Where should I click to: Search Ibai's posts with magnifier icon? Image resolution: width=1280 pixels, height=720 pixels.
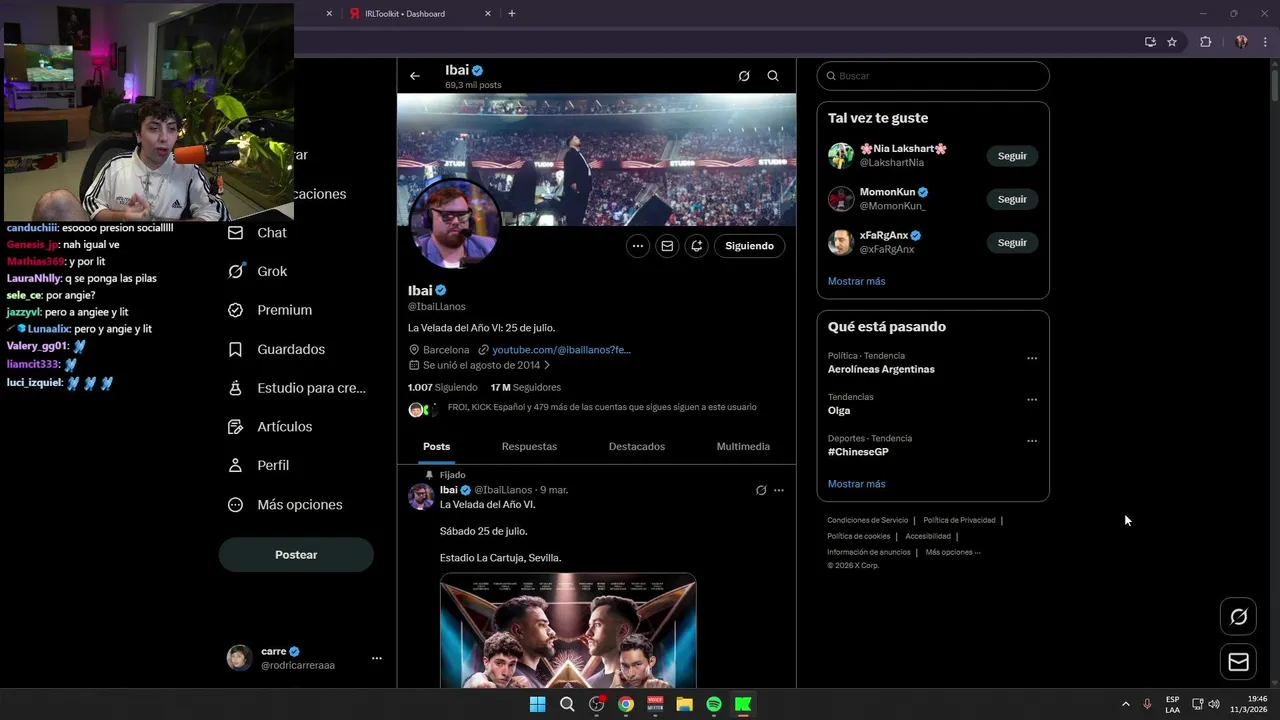(773, 76)
